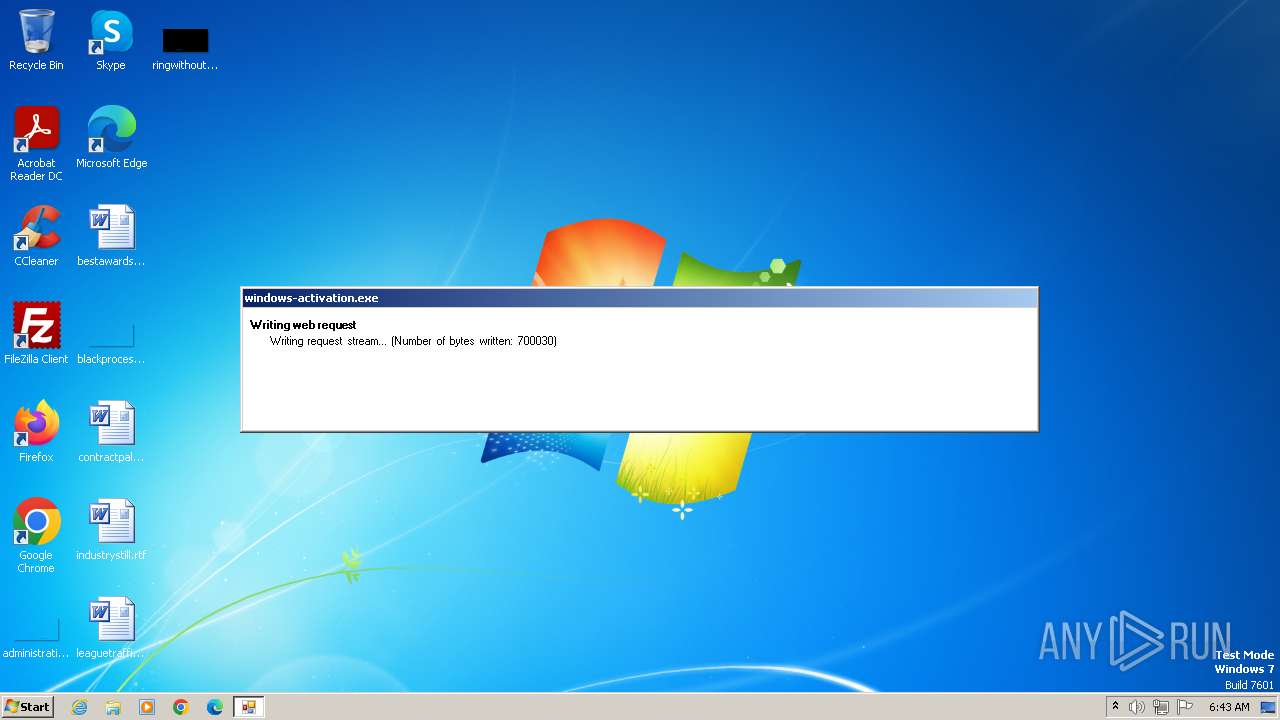Launch Edge from the taskbar

(215, 707)
